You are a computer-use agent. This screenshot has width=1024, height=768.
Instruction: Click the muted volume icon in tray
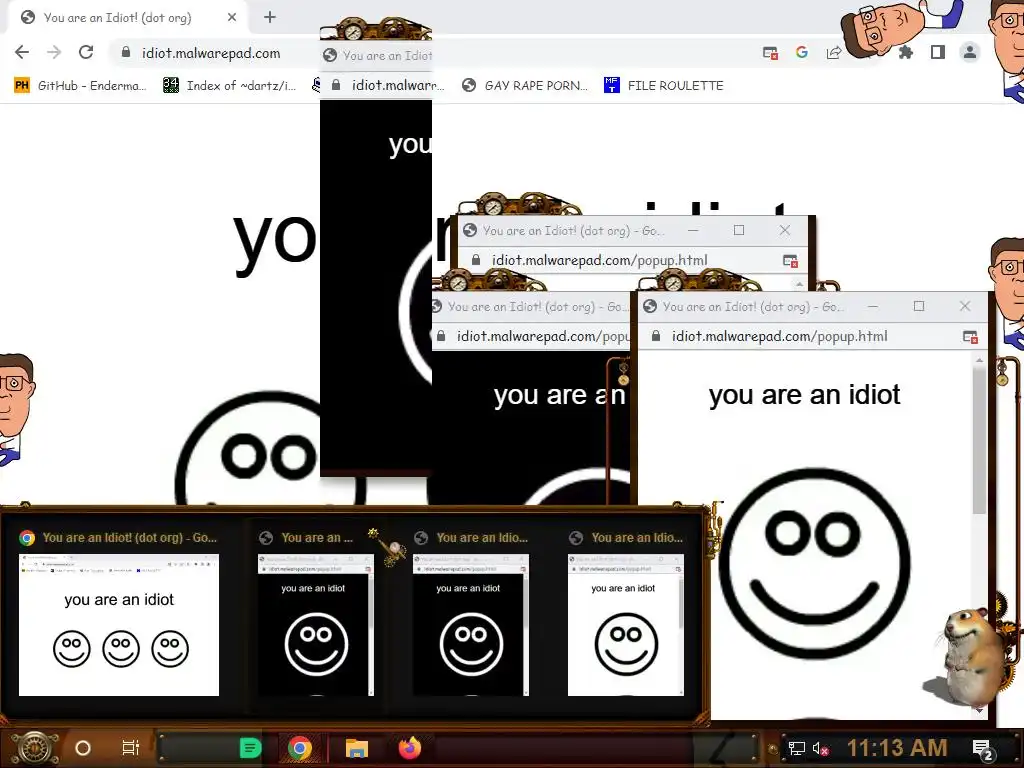(x=820, y=748)
